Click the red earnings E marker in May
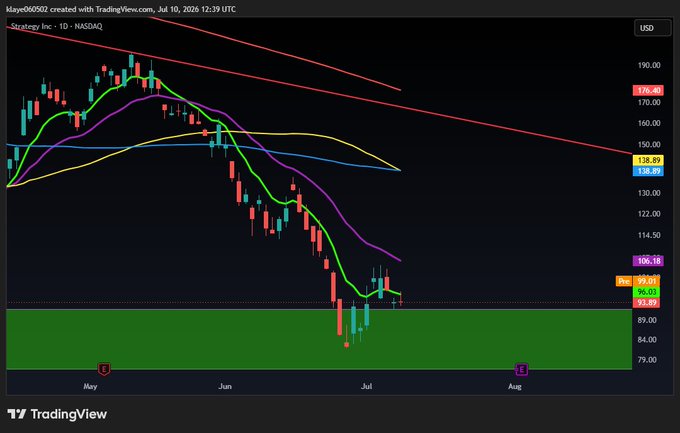 pyautogui.click(x=104, y=369)
